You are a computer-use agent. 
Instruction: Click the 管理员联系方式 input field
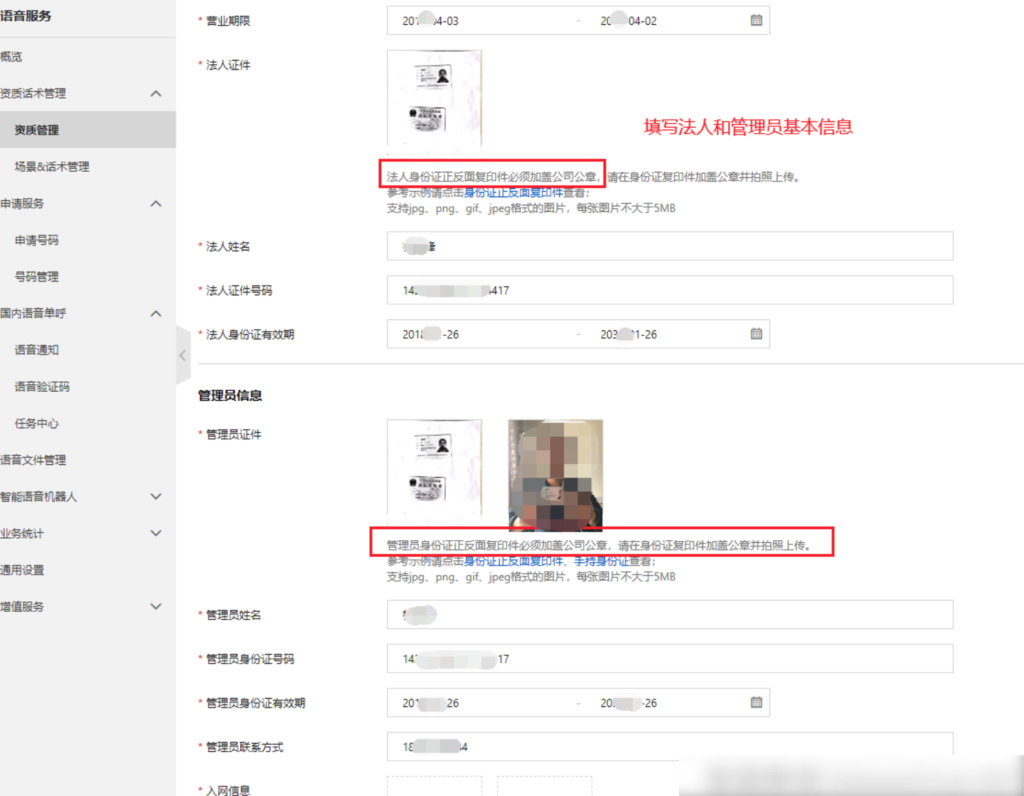click(x=670, y=746)
